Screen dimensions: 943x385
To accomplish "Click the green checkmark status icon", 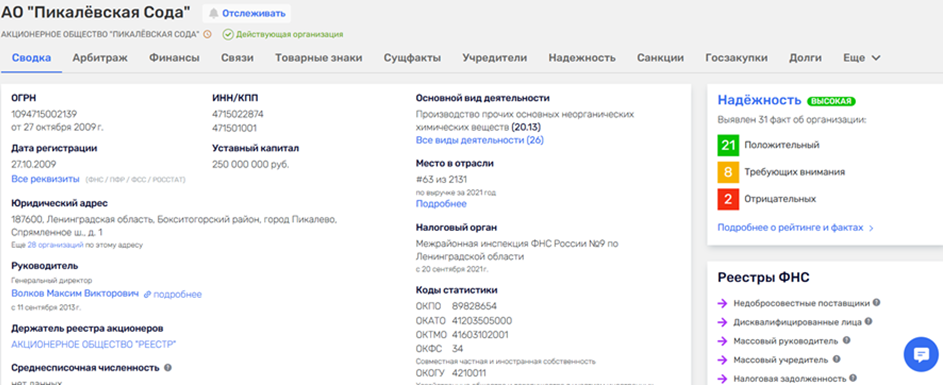I will pos(228,34).
